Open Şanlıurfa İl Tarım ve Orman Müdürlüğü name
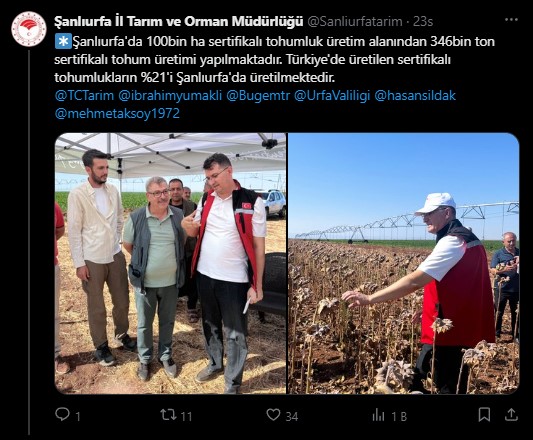The width and height of the screenshot is (533, 440). tap(178, 21)
